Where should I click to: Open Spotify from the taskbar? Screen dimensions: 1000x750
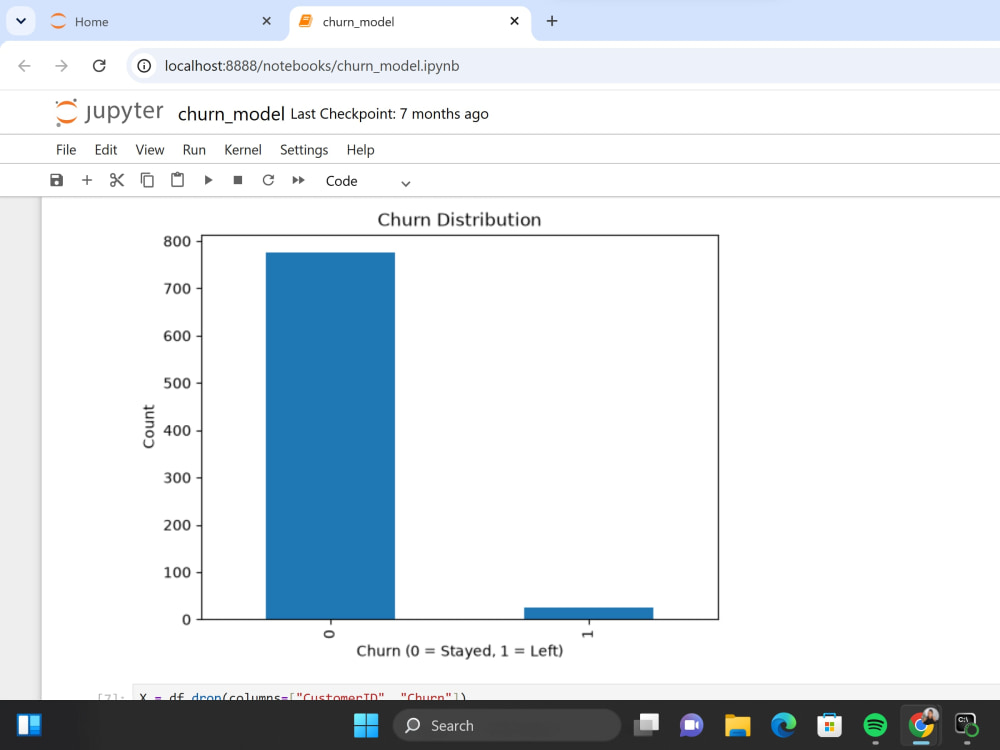(x=875, y=725)
